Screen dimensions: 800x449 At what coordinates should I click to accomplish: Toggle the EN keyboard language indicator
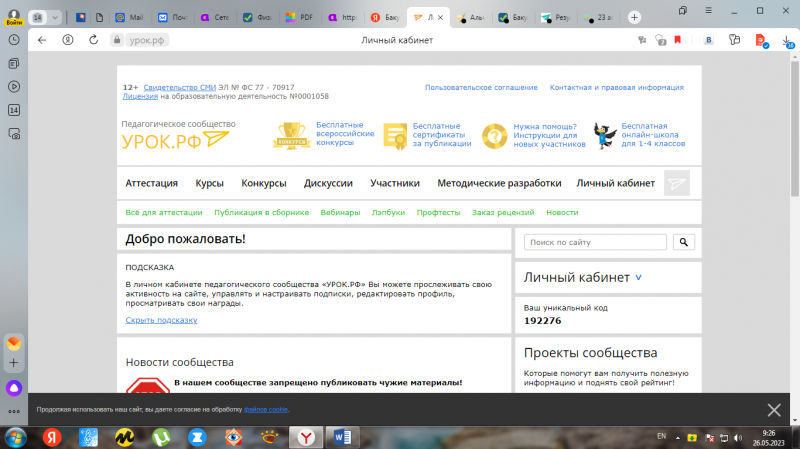tap(661, 436)
